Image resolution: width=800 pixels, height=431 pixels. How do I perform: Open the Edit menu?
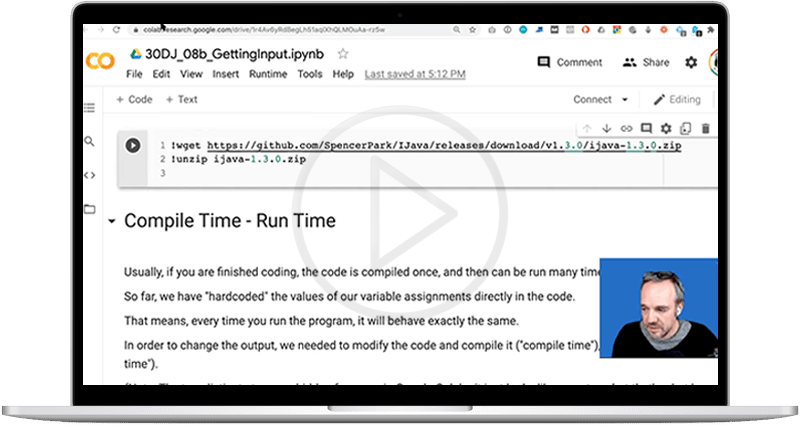161,74
